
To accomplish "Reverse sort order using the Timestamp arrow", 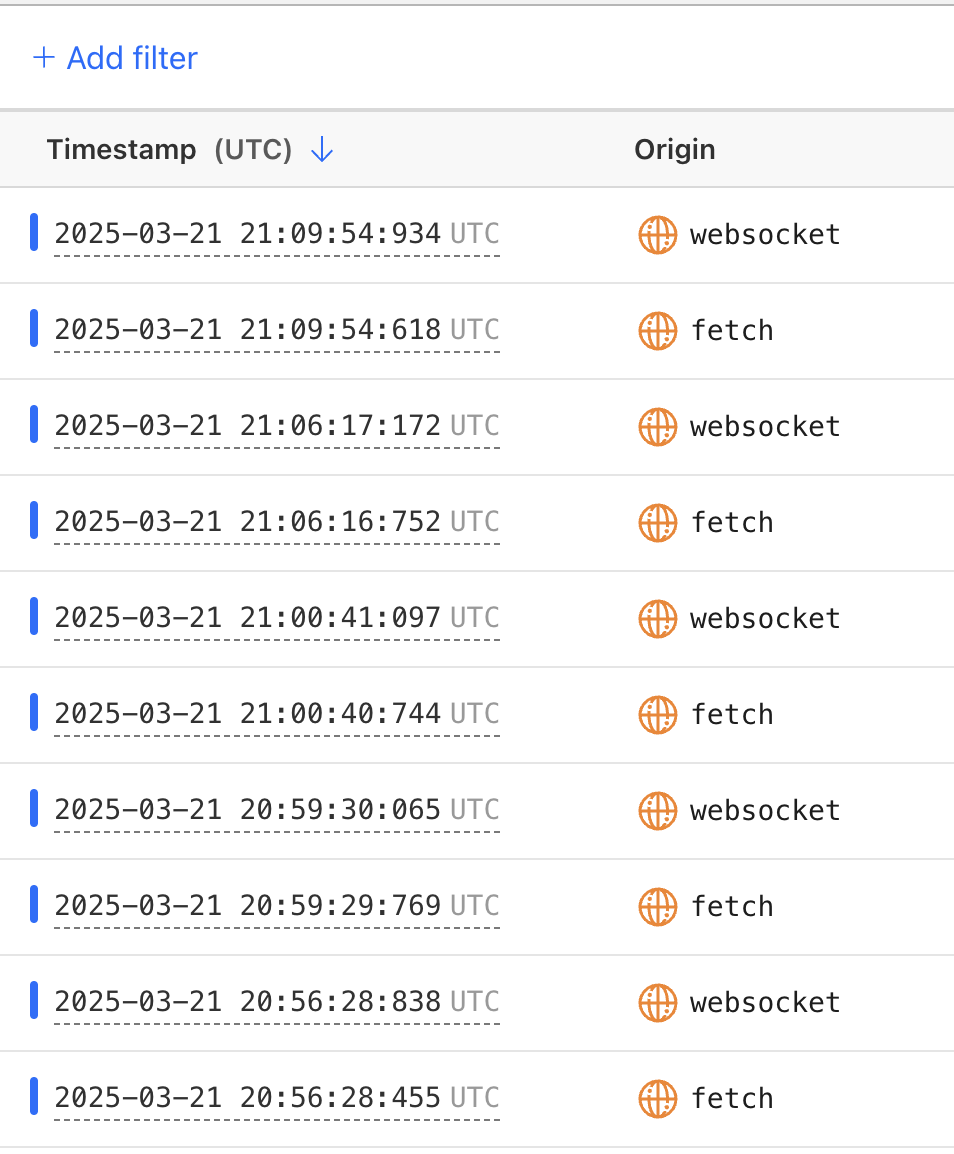I will [x=321, y=149].
